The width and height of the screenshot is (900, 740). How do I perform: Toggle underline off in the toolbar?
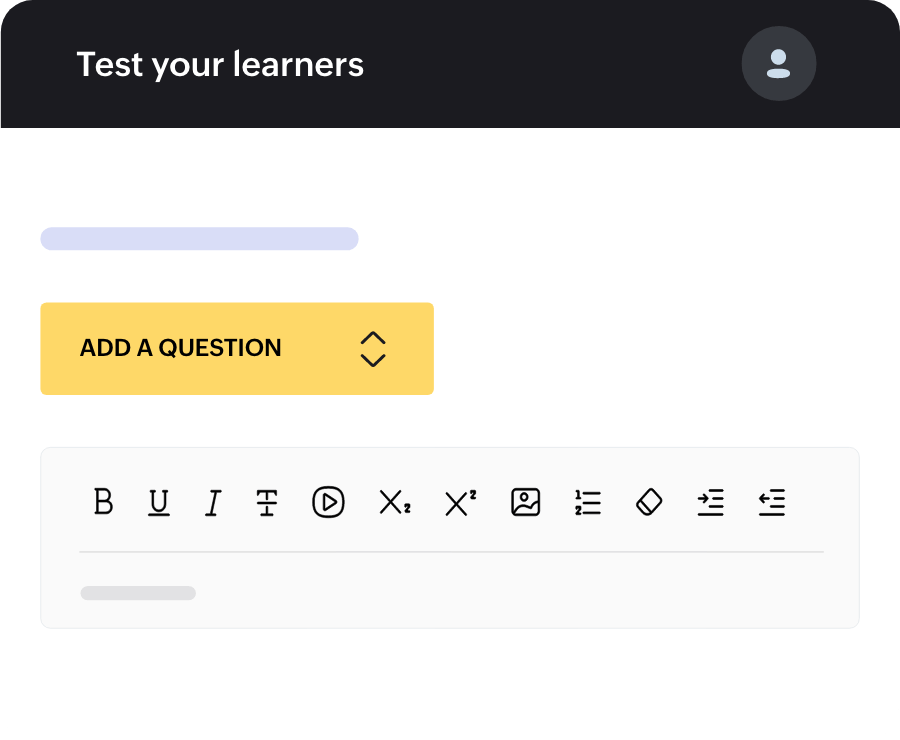158,503
